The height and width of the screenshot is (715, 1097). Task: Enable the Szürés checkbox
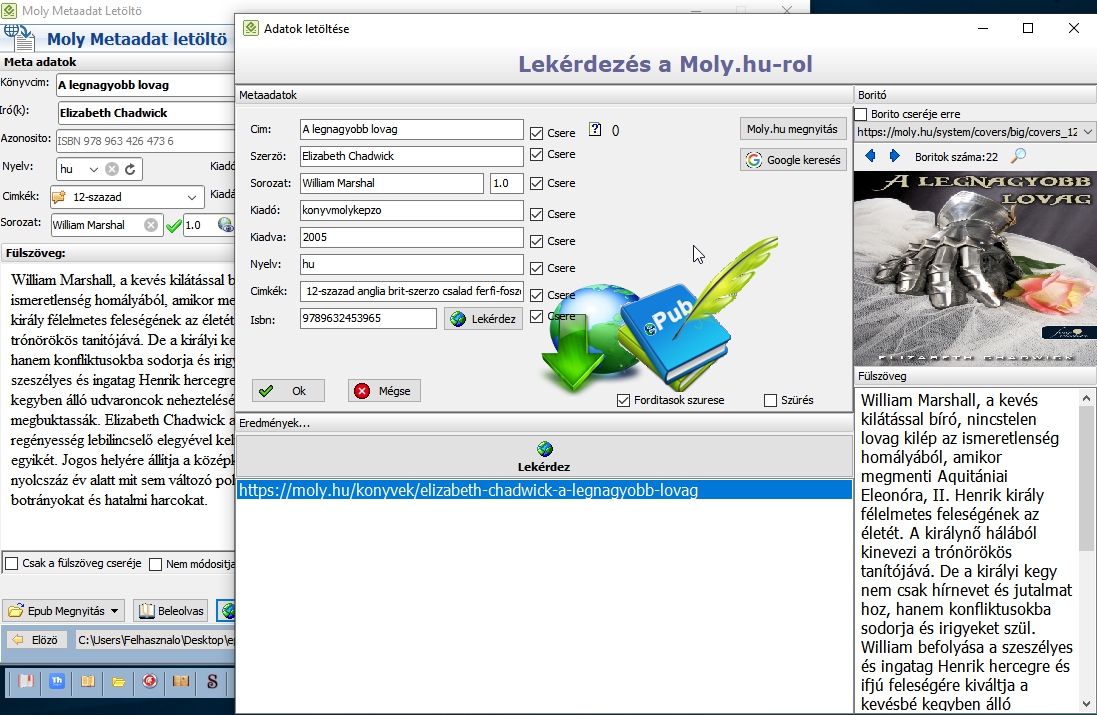pos(770,400)
